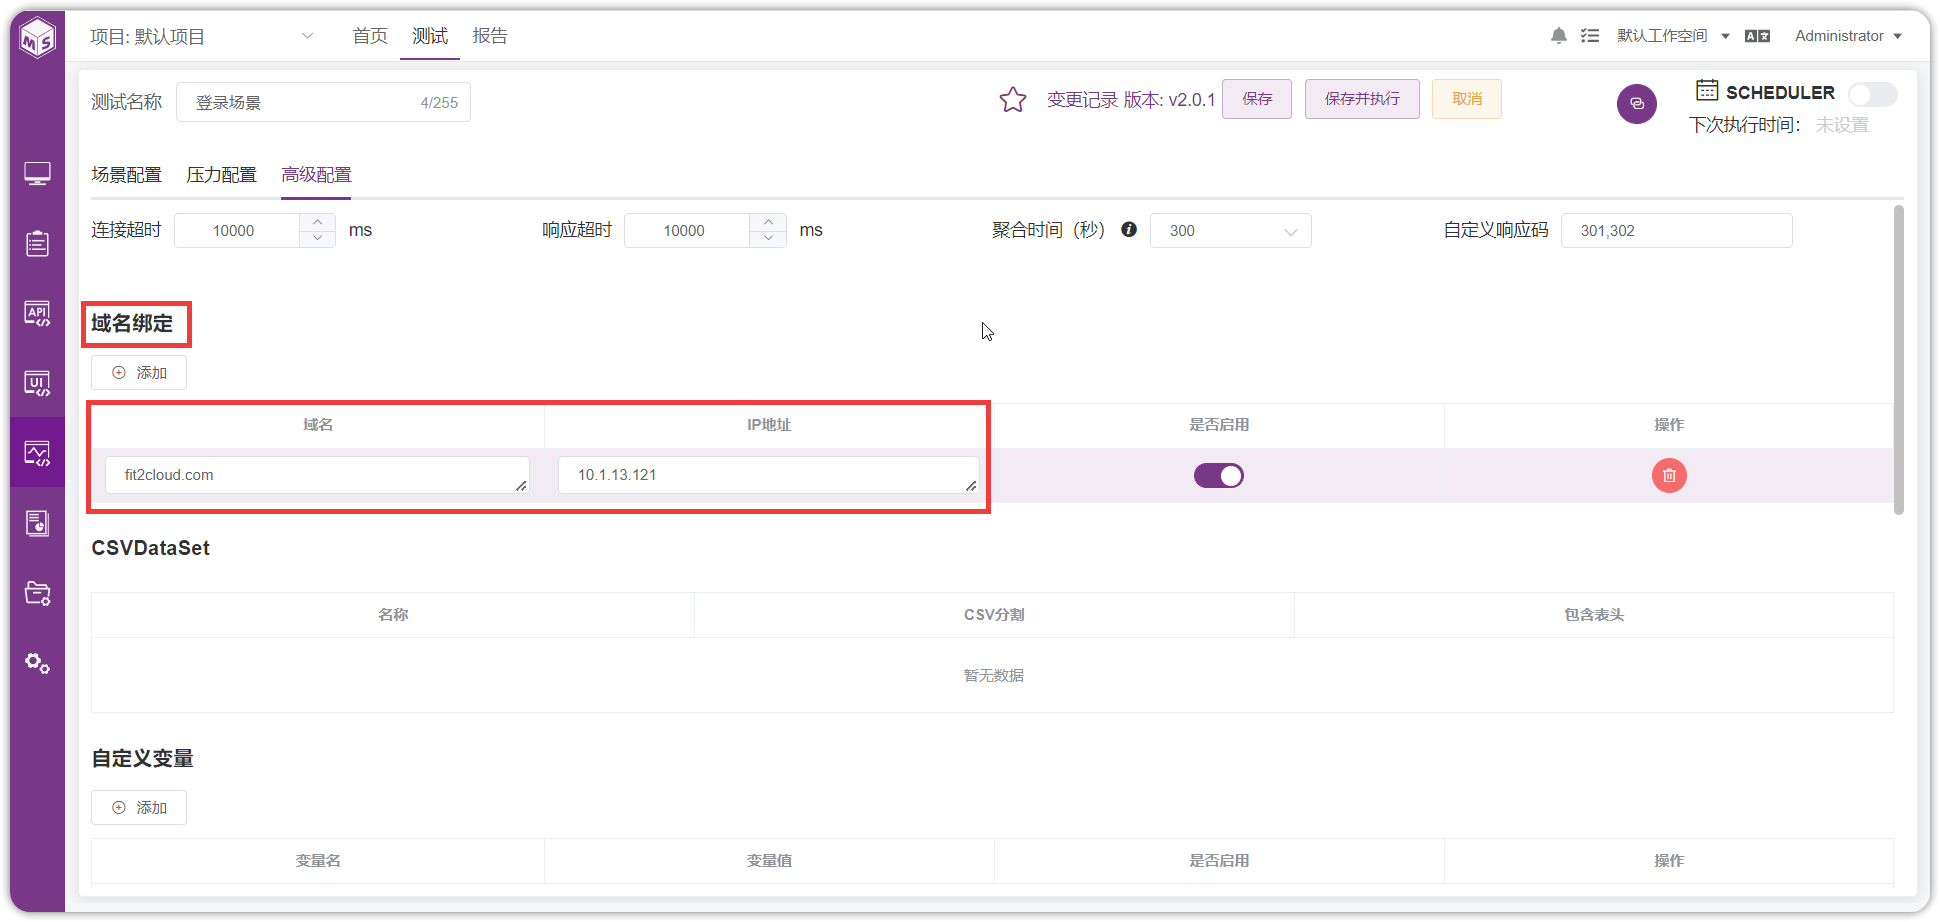Open the project settings folder sidebar icon
1940x922 pixels.
click(37, 593)
